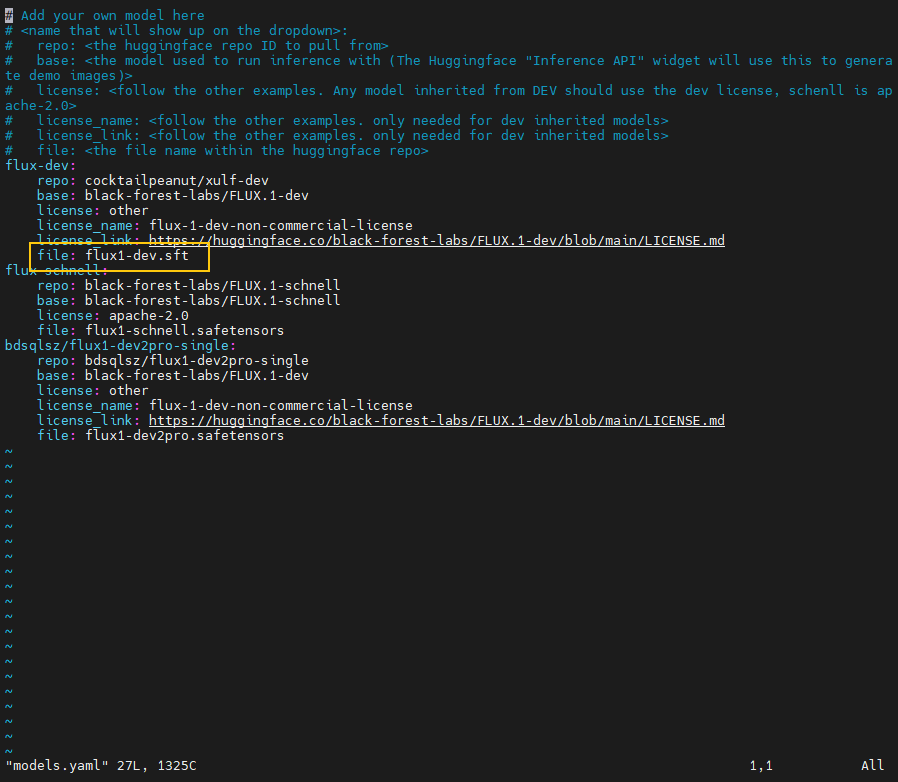
Task: Click cursor position '1,1' in status line
Action: click(761, 765)
